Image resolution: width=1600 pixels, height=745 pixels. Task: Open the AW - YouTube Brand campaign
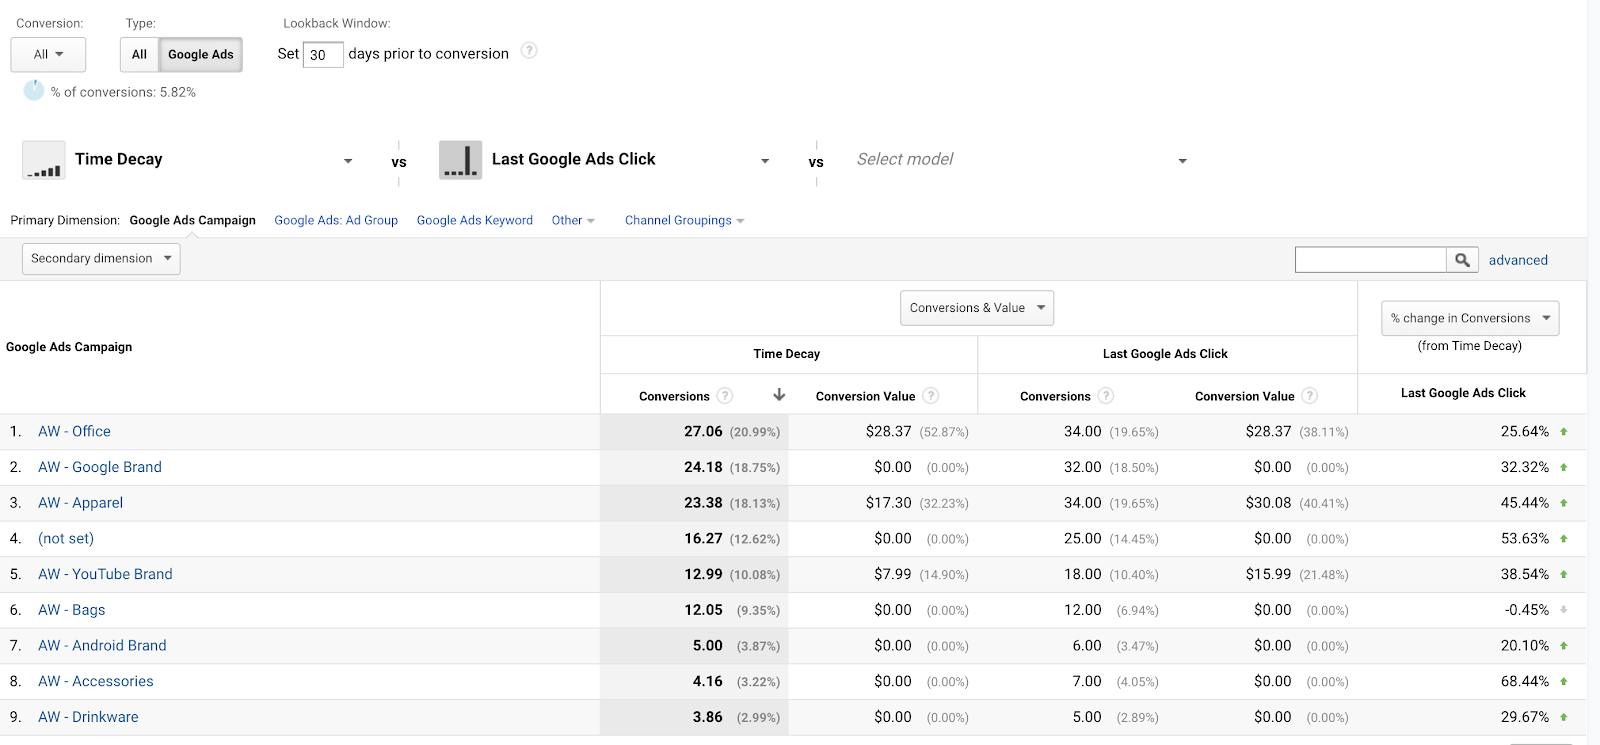click(x=105, y=574)
